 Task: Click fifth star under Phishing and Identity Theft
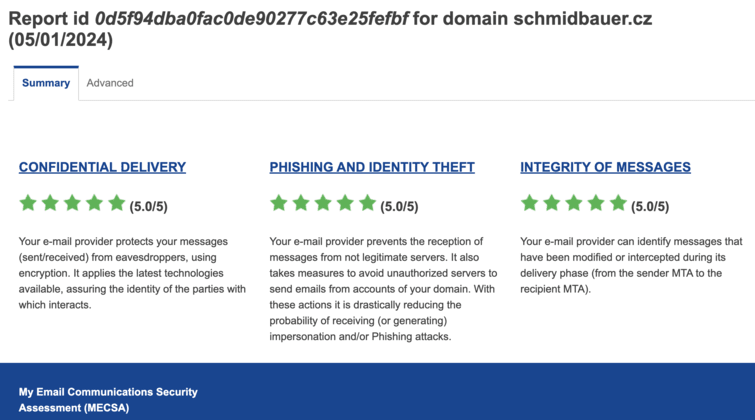click(x=367, y=203)
